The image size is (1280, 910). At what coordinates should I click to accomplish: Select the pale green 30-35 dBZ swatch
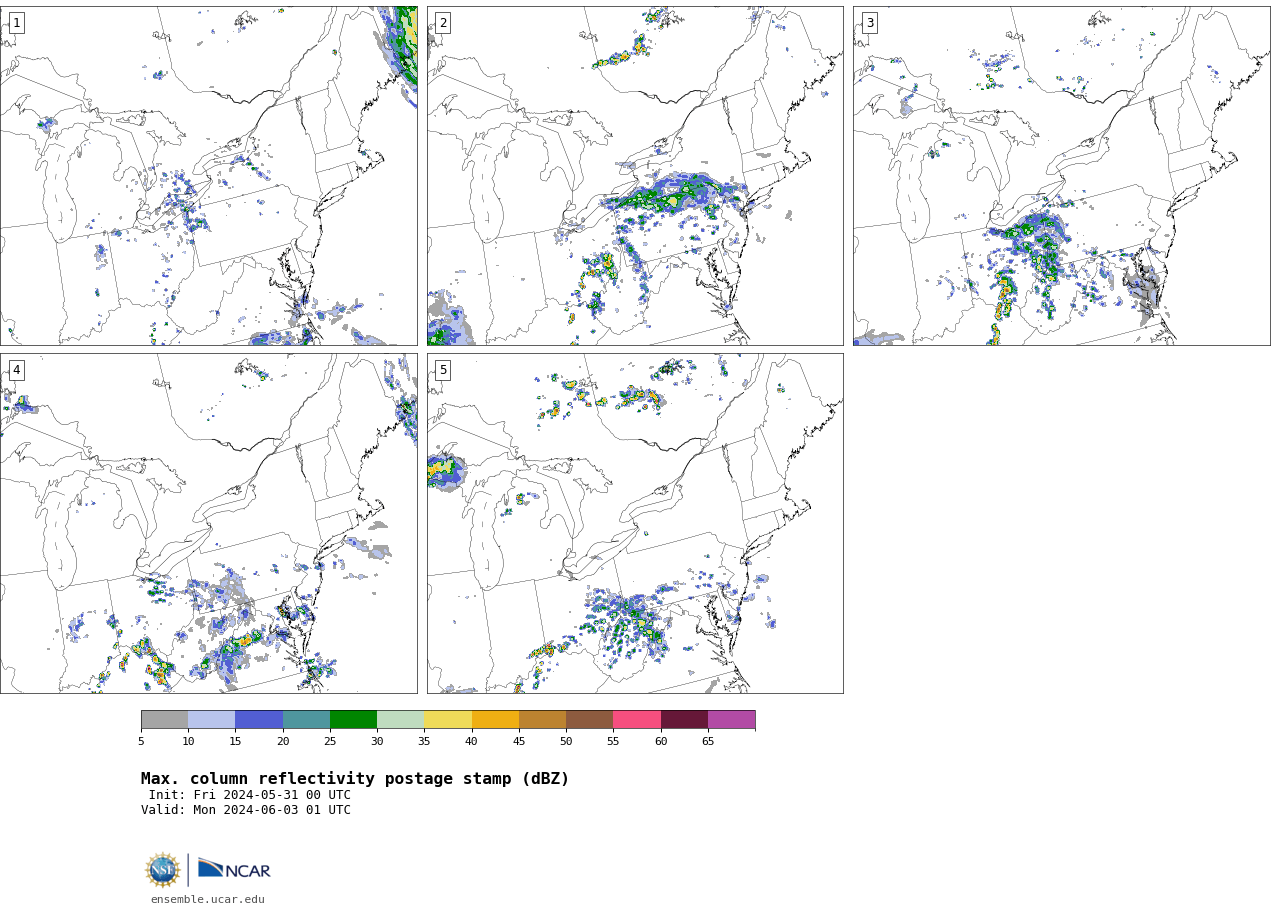(x=400, y=720)
